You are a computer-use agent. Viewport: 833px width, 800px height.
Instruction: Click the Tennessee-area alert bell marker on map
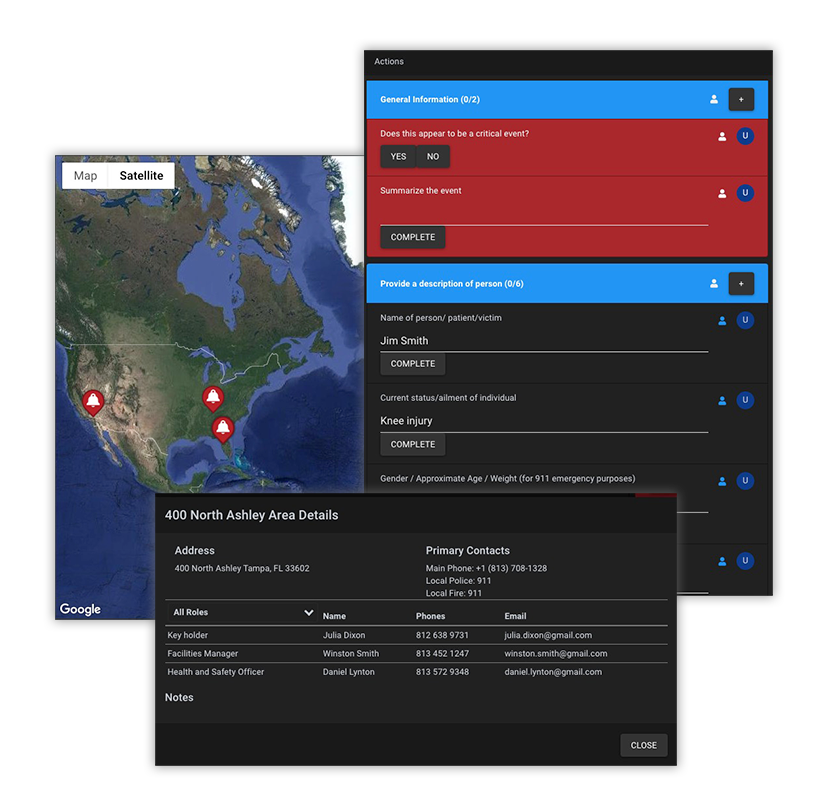pos(213,398)
